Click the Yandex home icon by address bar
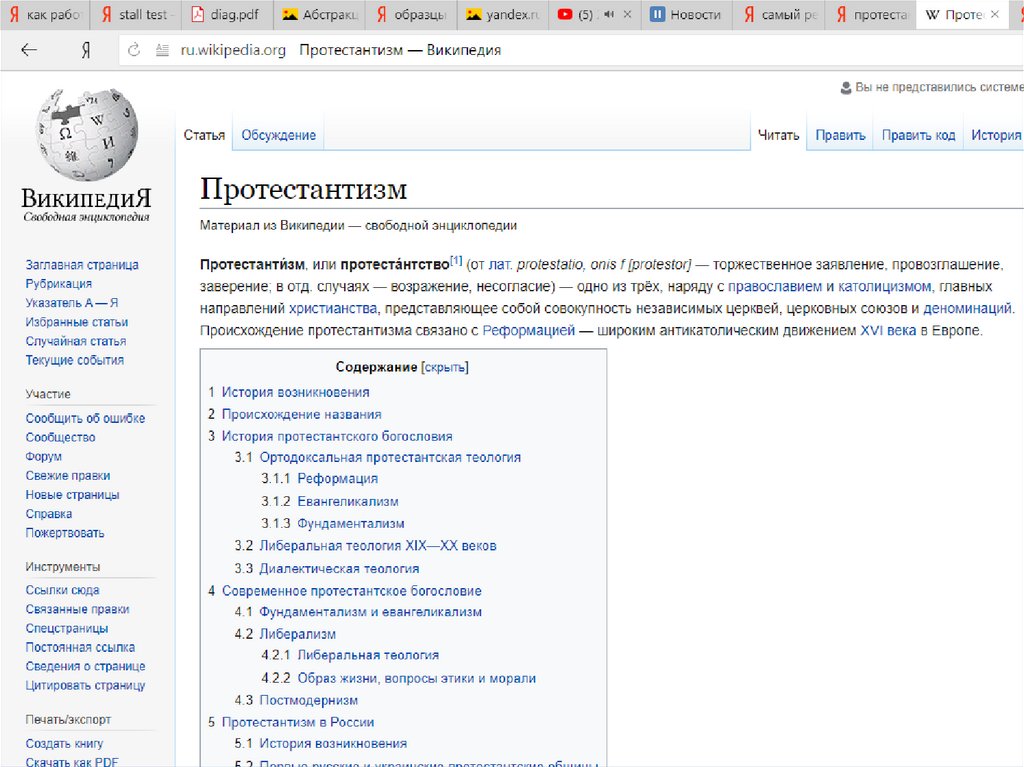The height and width of the screenshot is (767, 1024). (86, 51)
